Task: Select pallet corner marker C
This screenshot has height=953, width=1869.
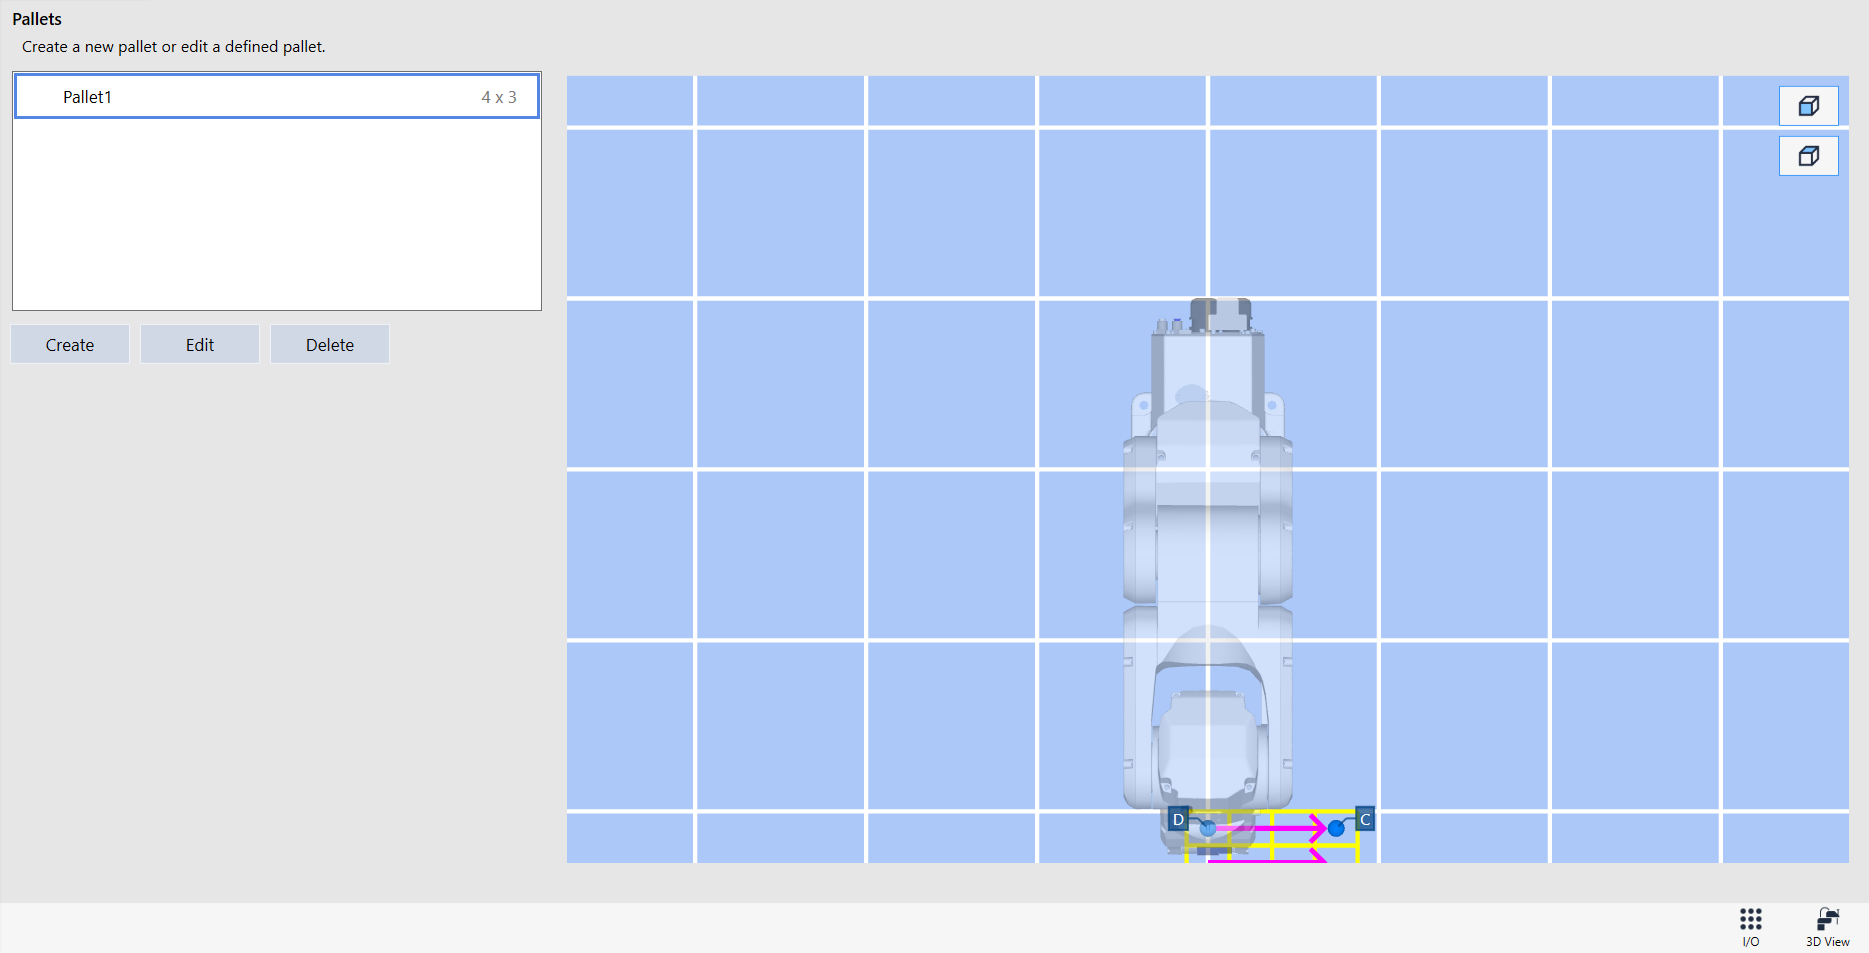Action: tap(1365, 819)
